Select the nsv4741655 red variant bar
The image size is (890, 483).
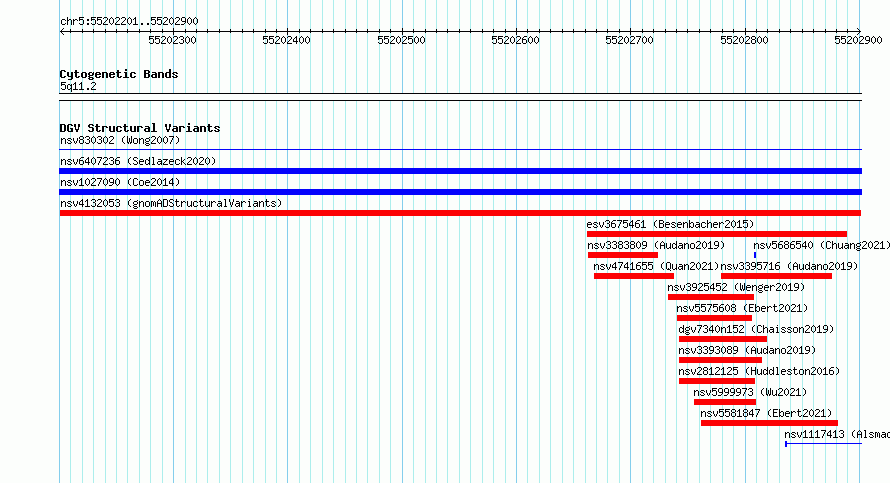coord(634,276)
